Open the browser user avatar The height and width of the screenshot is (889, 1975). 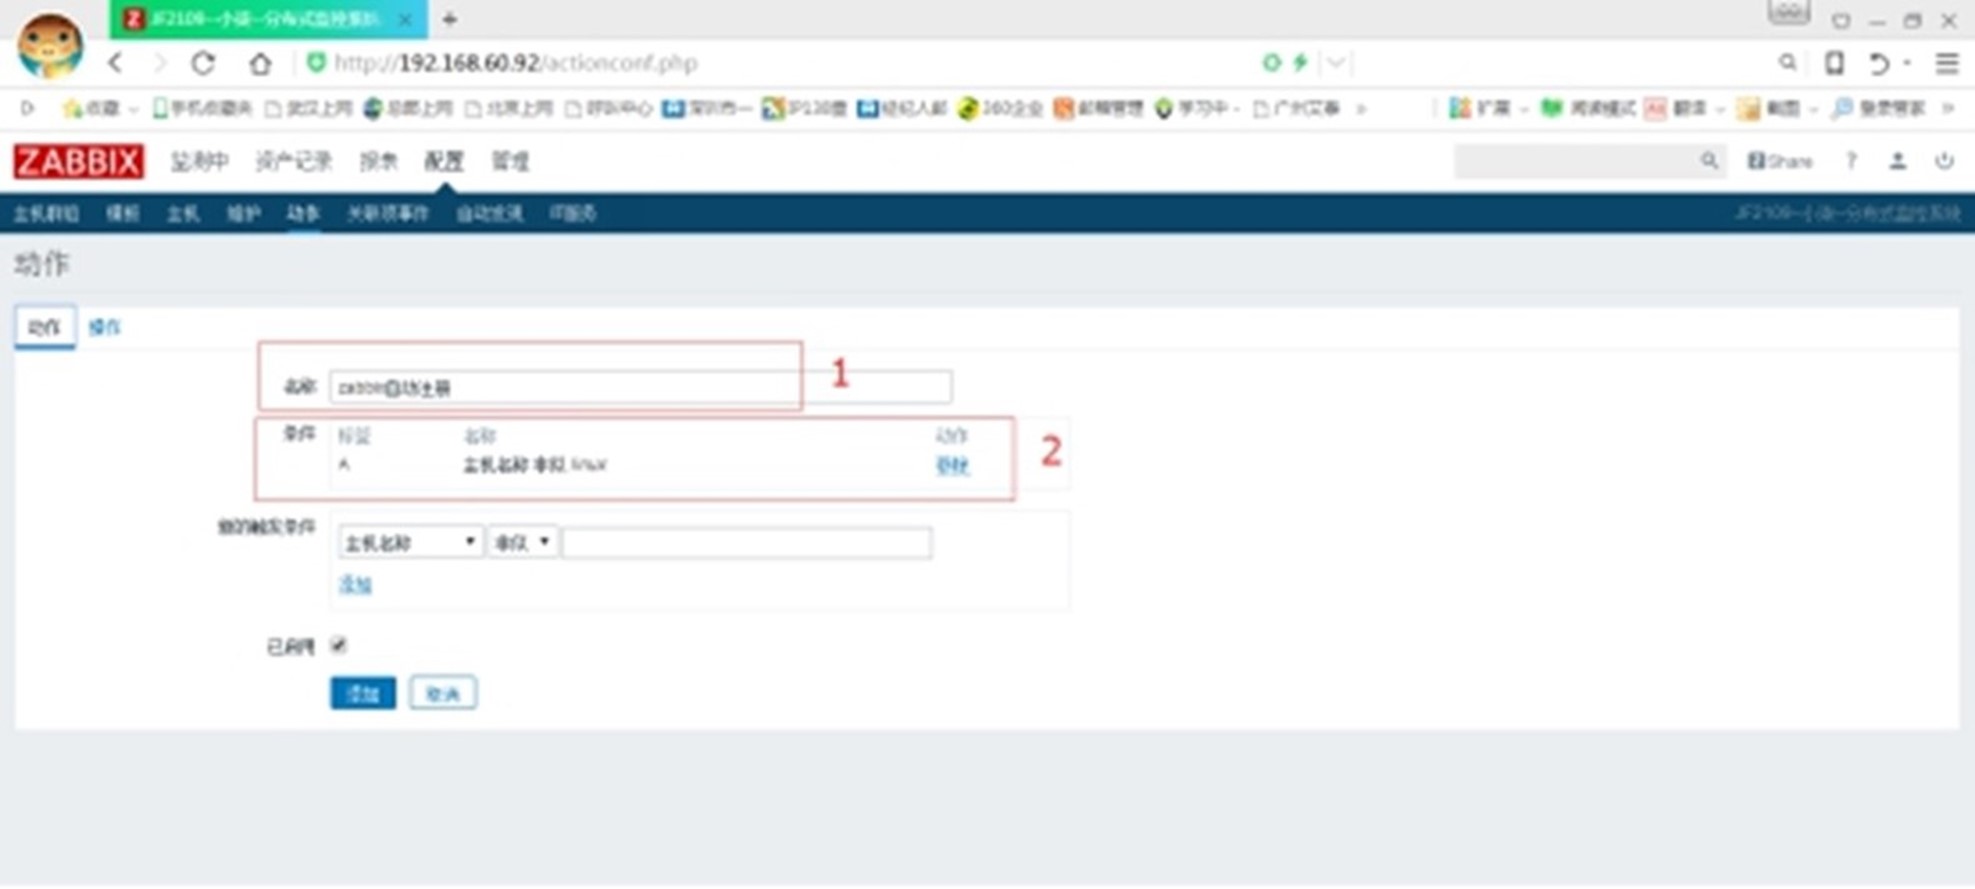pyautogui.click(x=50, y=45)
